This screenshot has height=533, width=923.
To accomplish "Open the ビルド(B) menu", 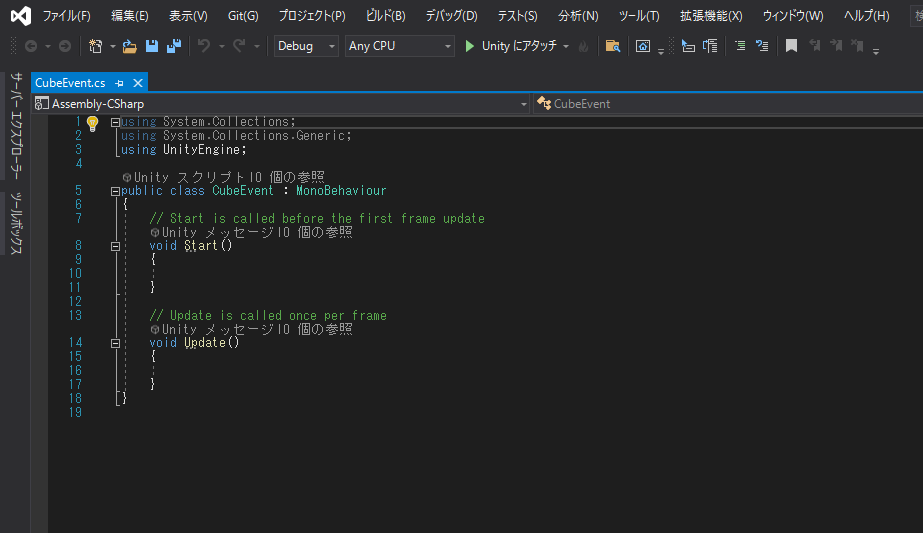I will click(386, 16).
